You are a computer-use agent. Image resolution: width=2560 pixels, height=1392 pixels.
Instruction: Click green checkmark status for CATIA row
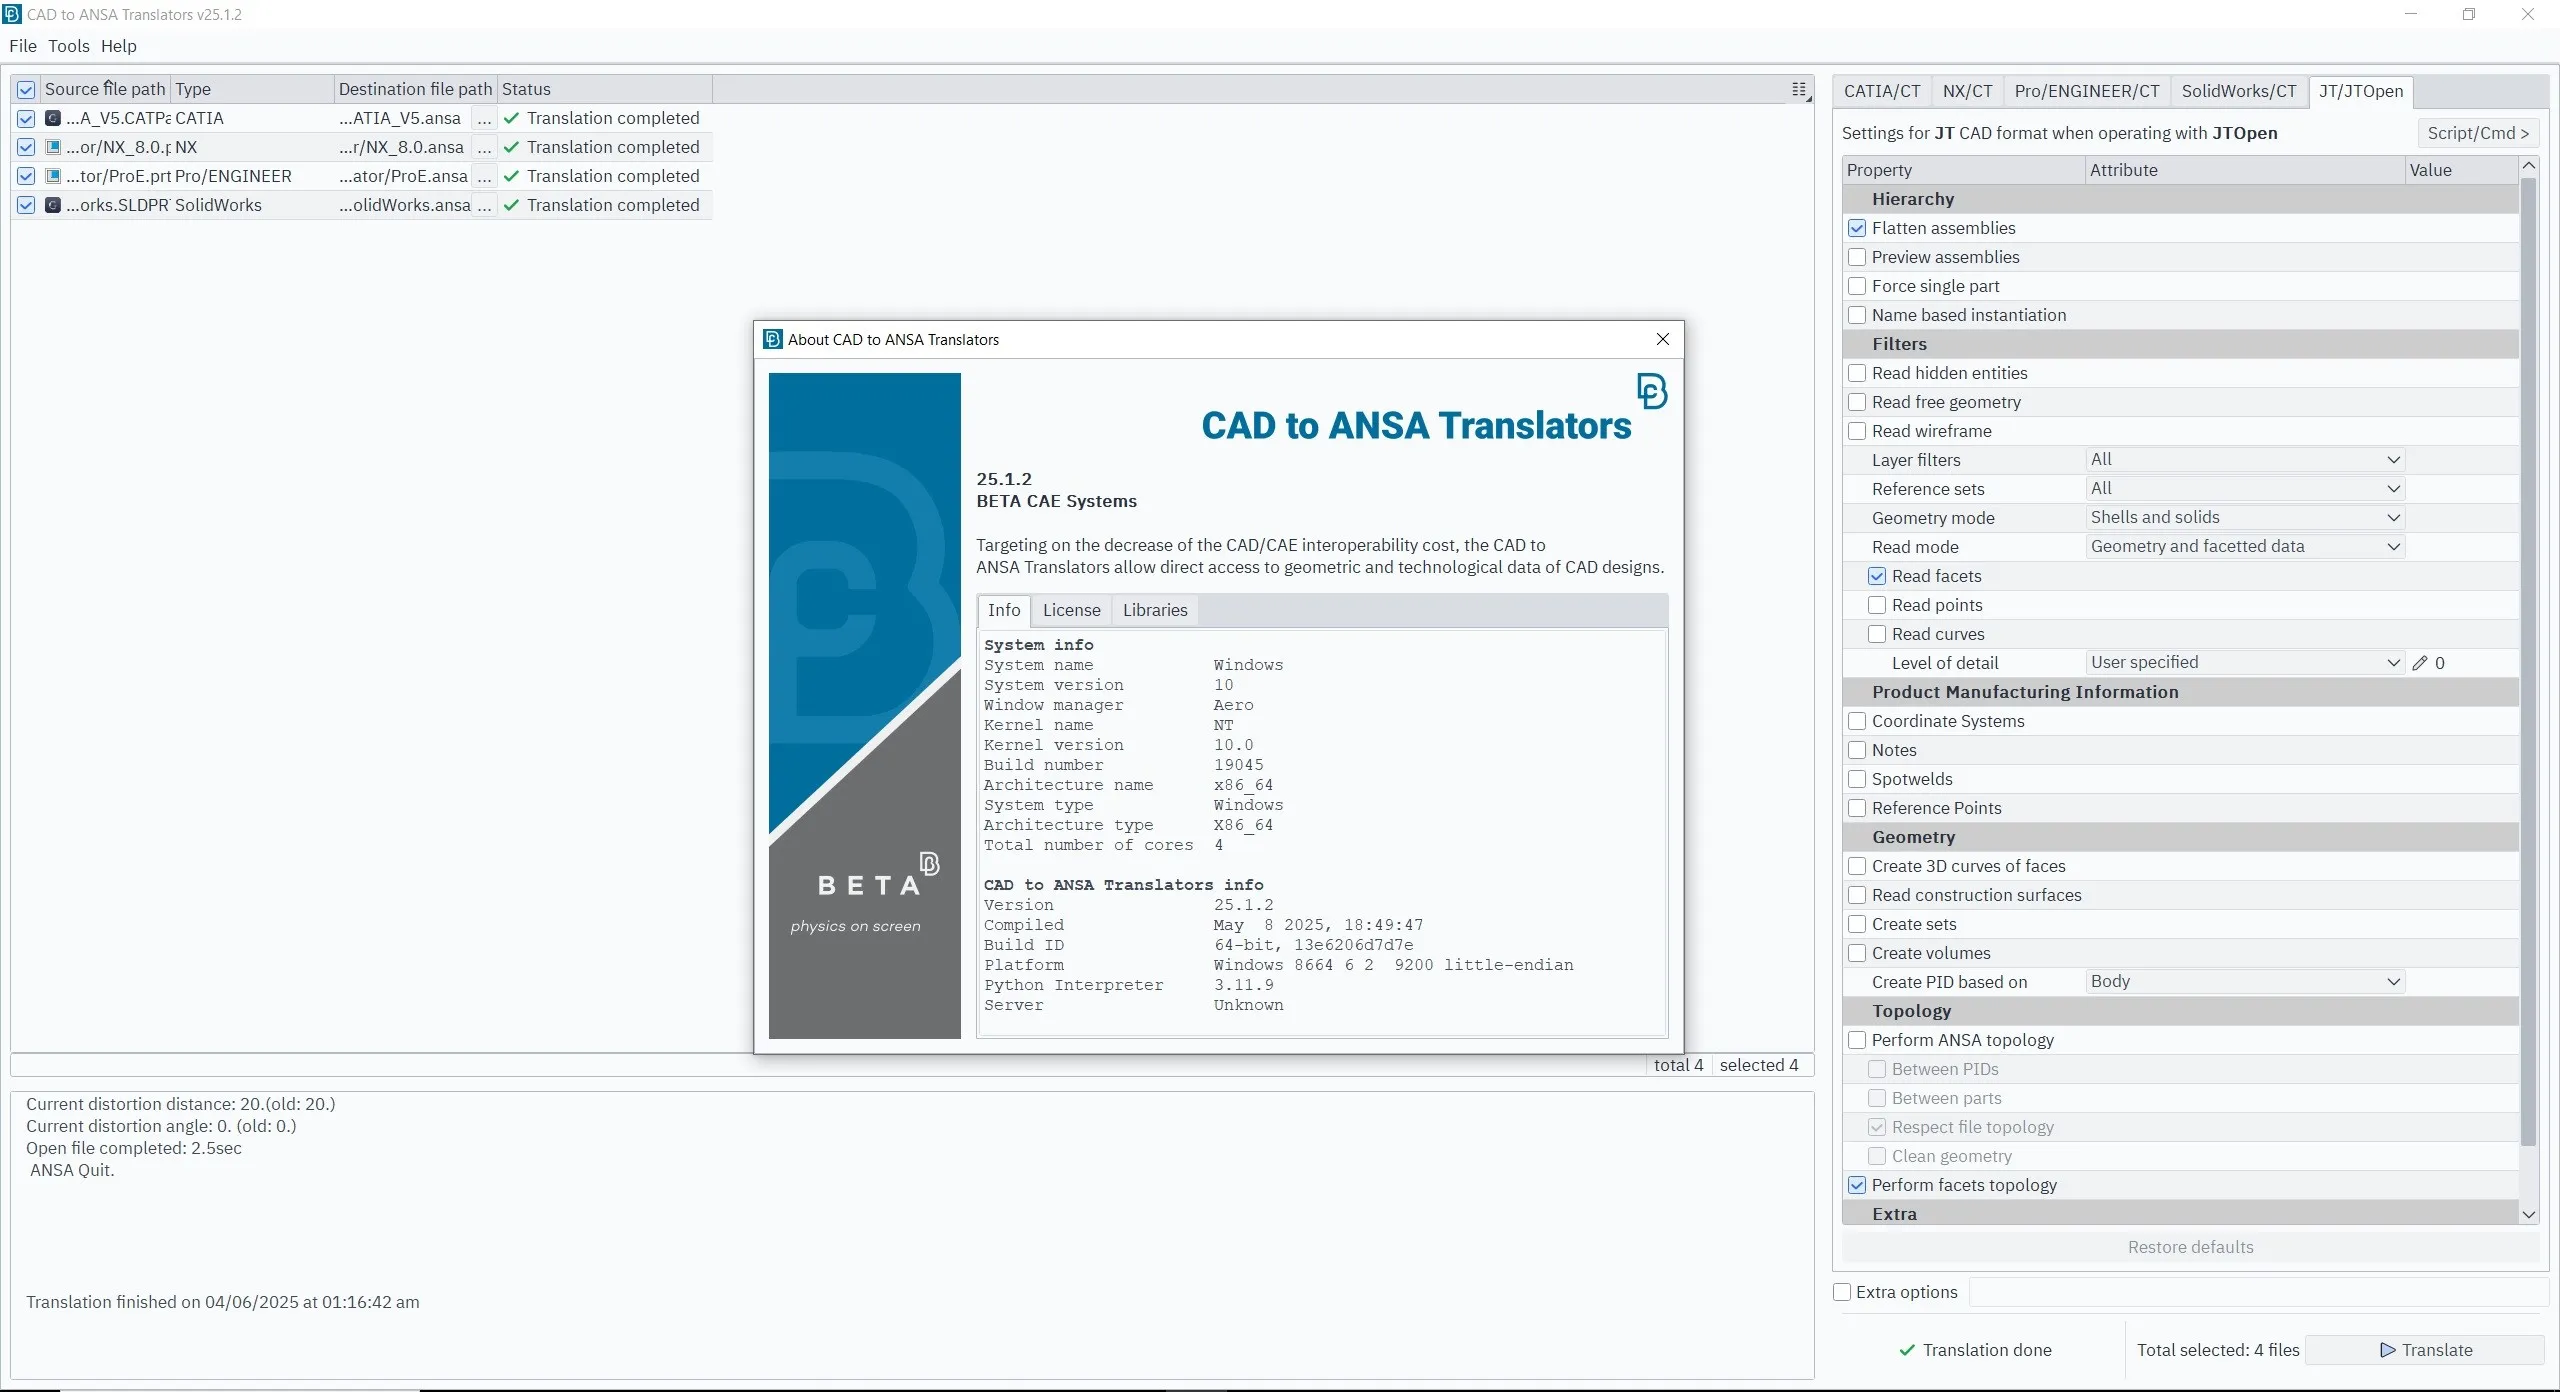[x=511, y=118]
